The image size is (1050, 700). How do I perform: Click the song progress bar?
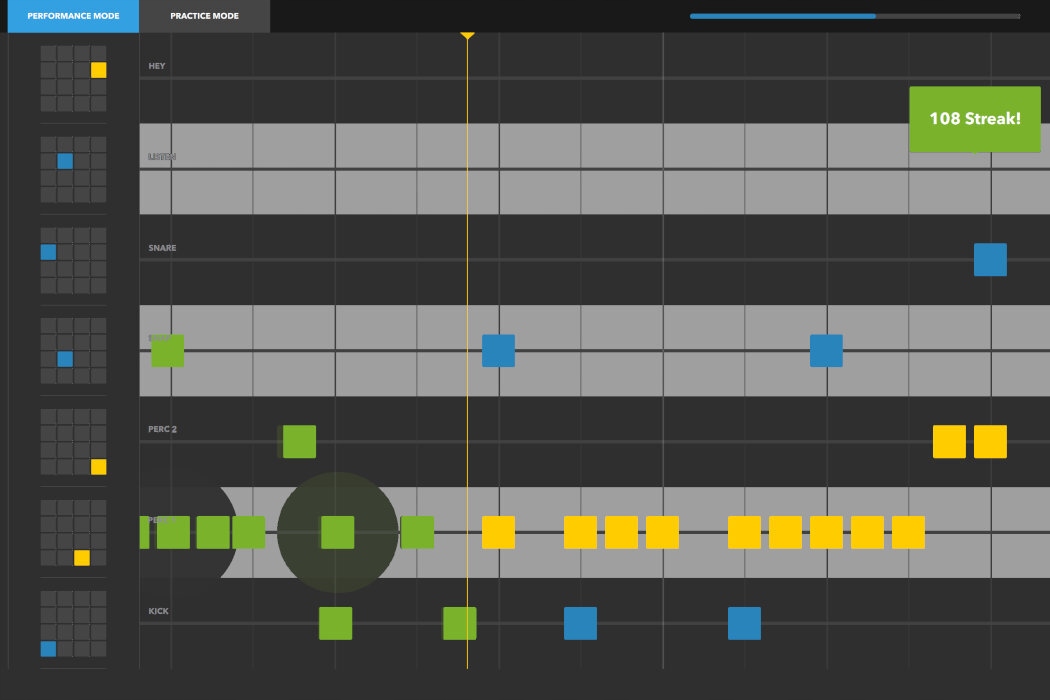(854, 16)
